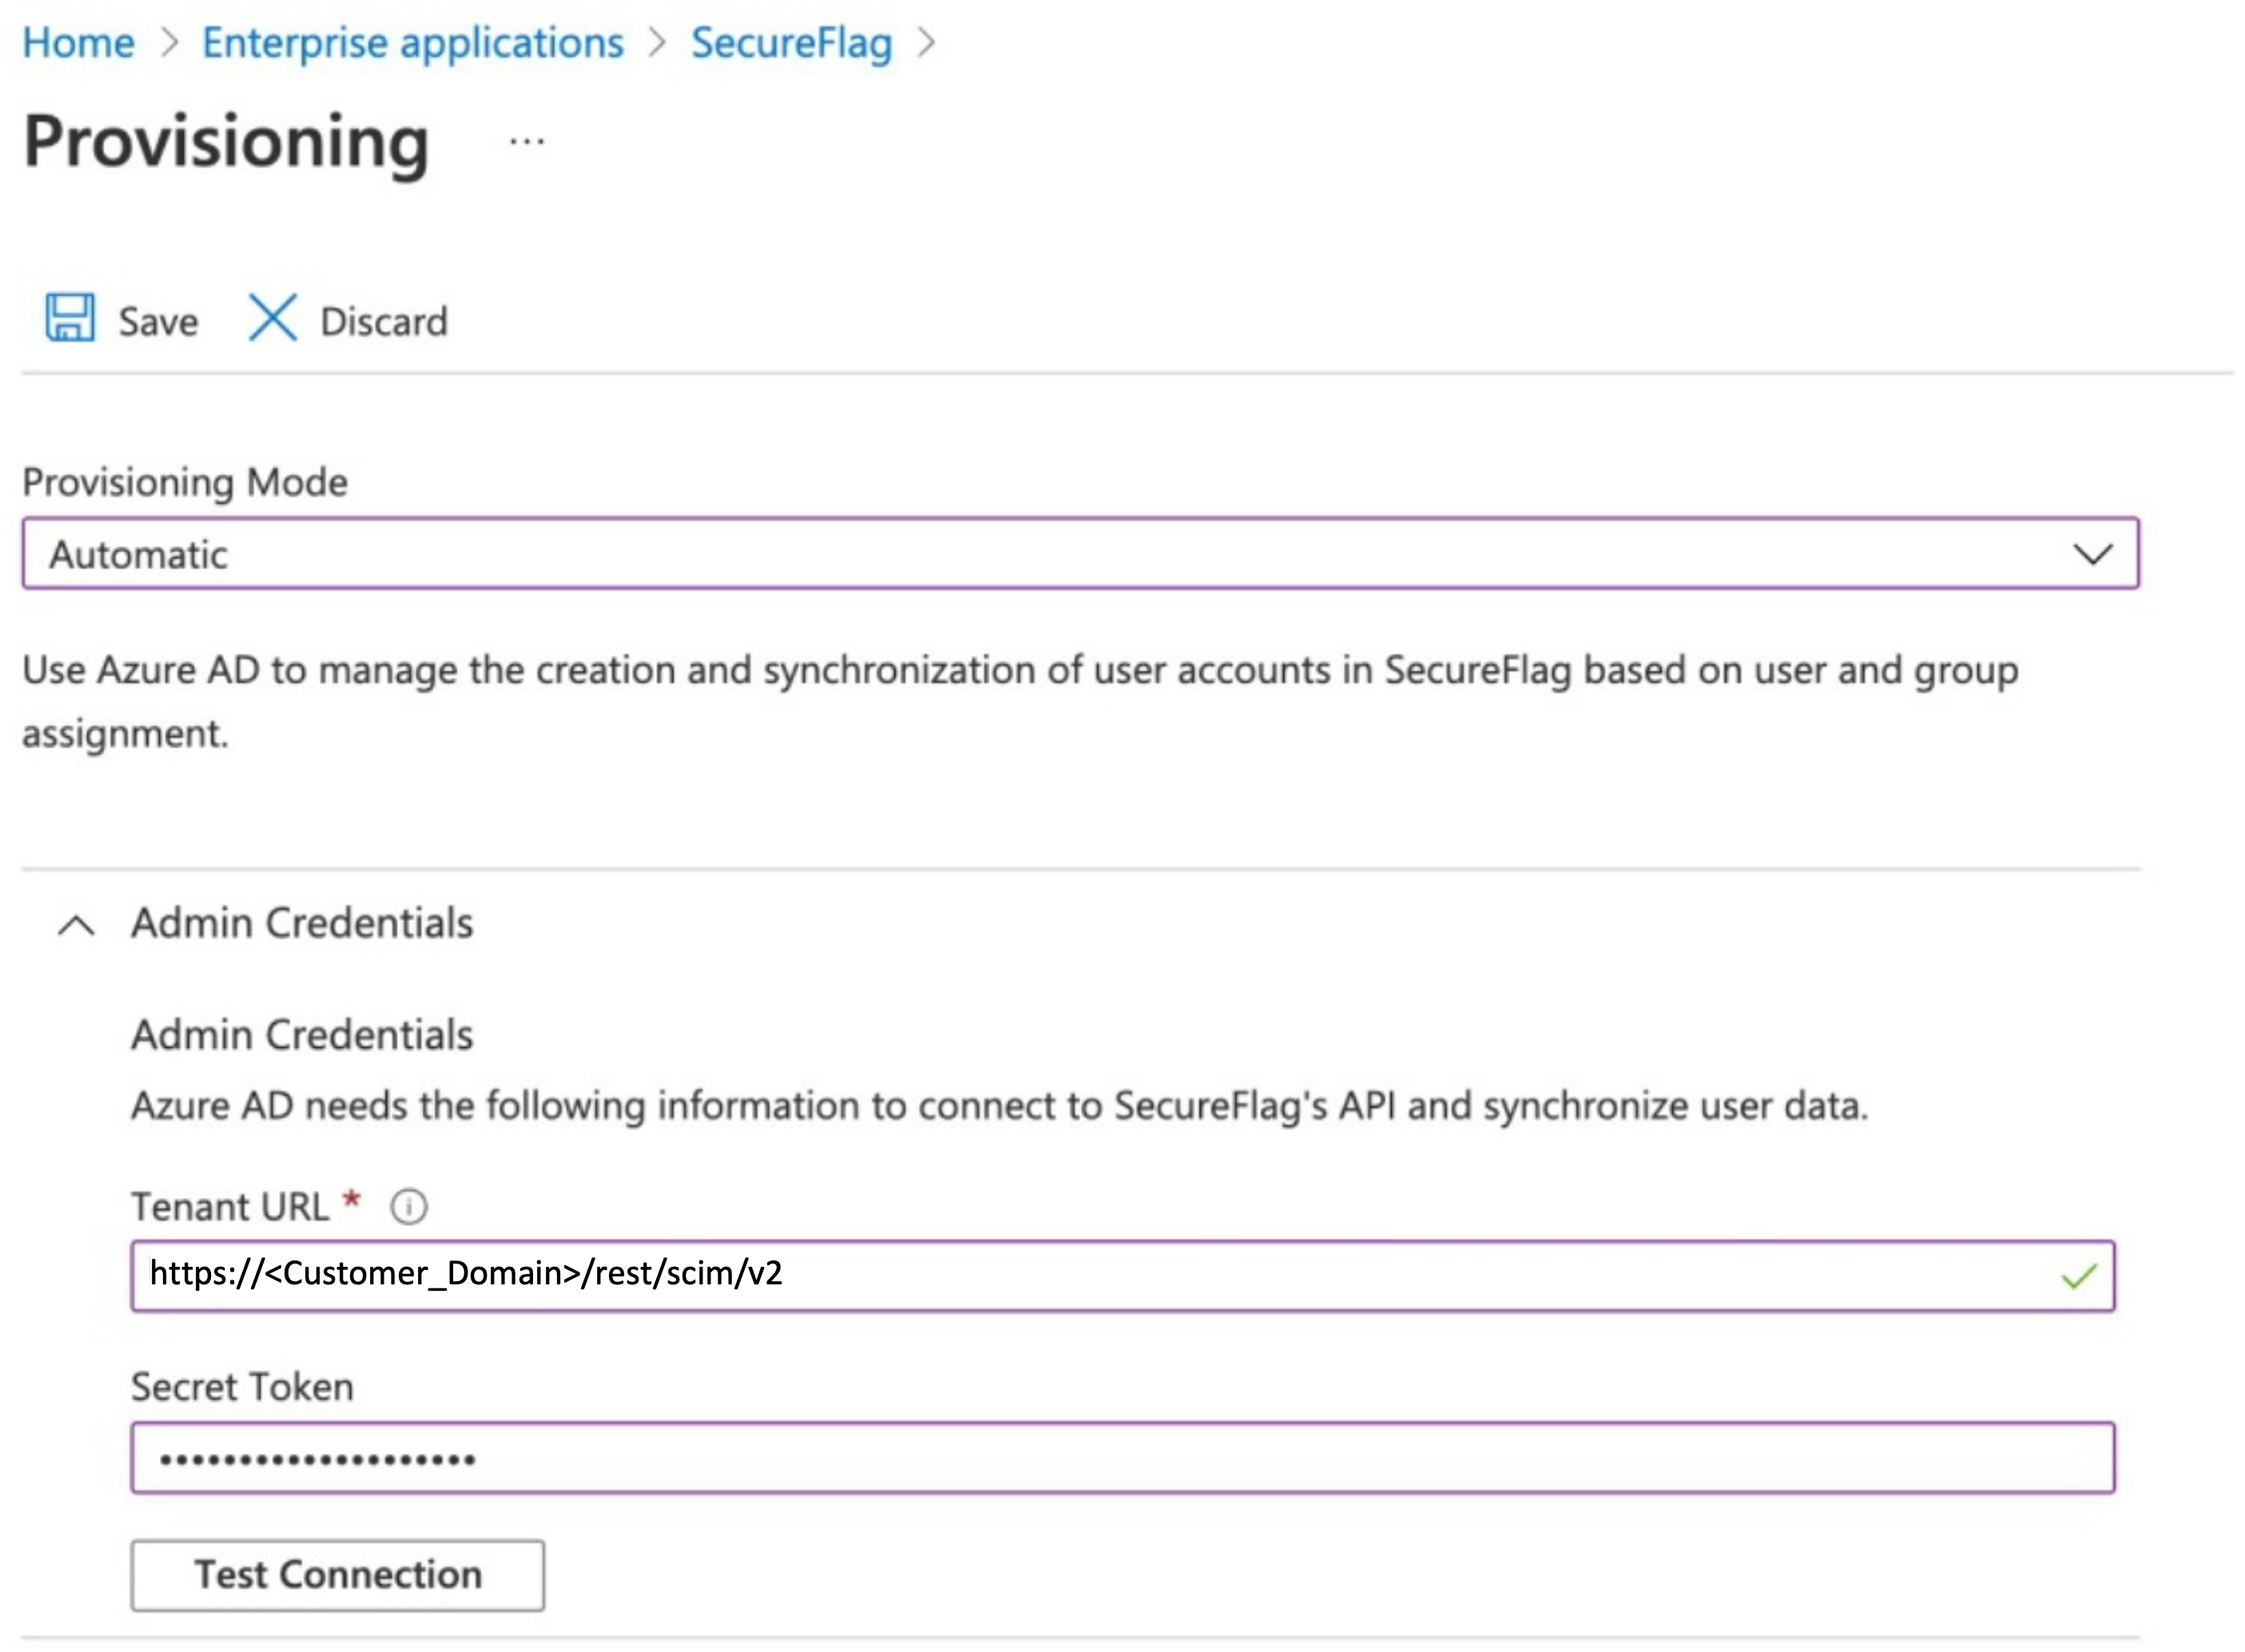The height and width of the screenshot is (1652, 2245).
Task: Focus the Tenant URL input field
Action: [1122, 1276]
